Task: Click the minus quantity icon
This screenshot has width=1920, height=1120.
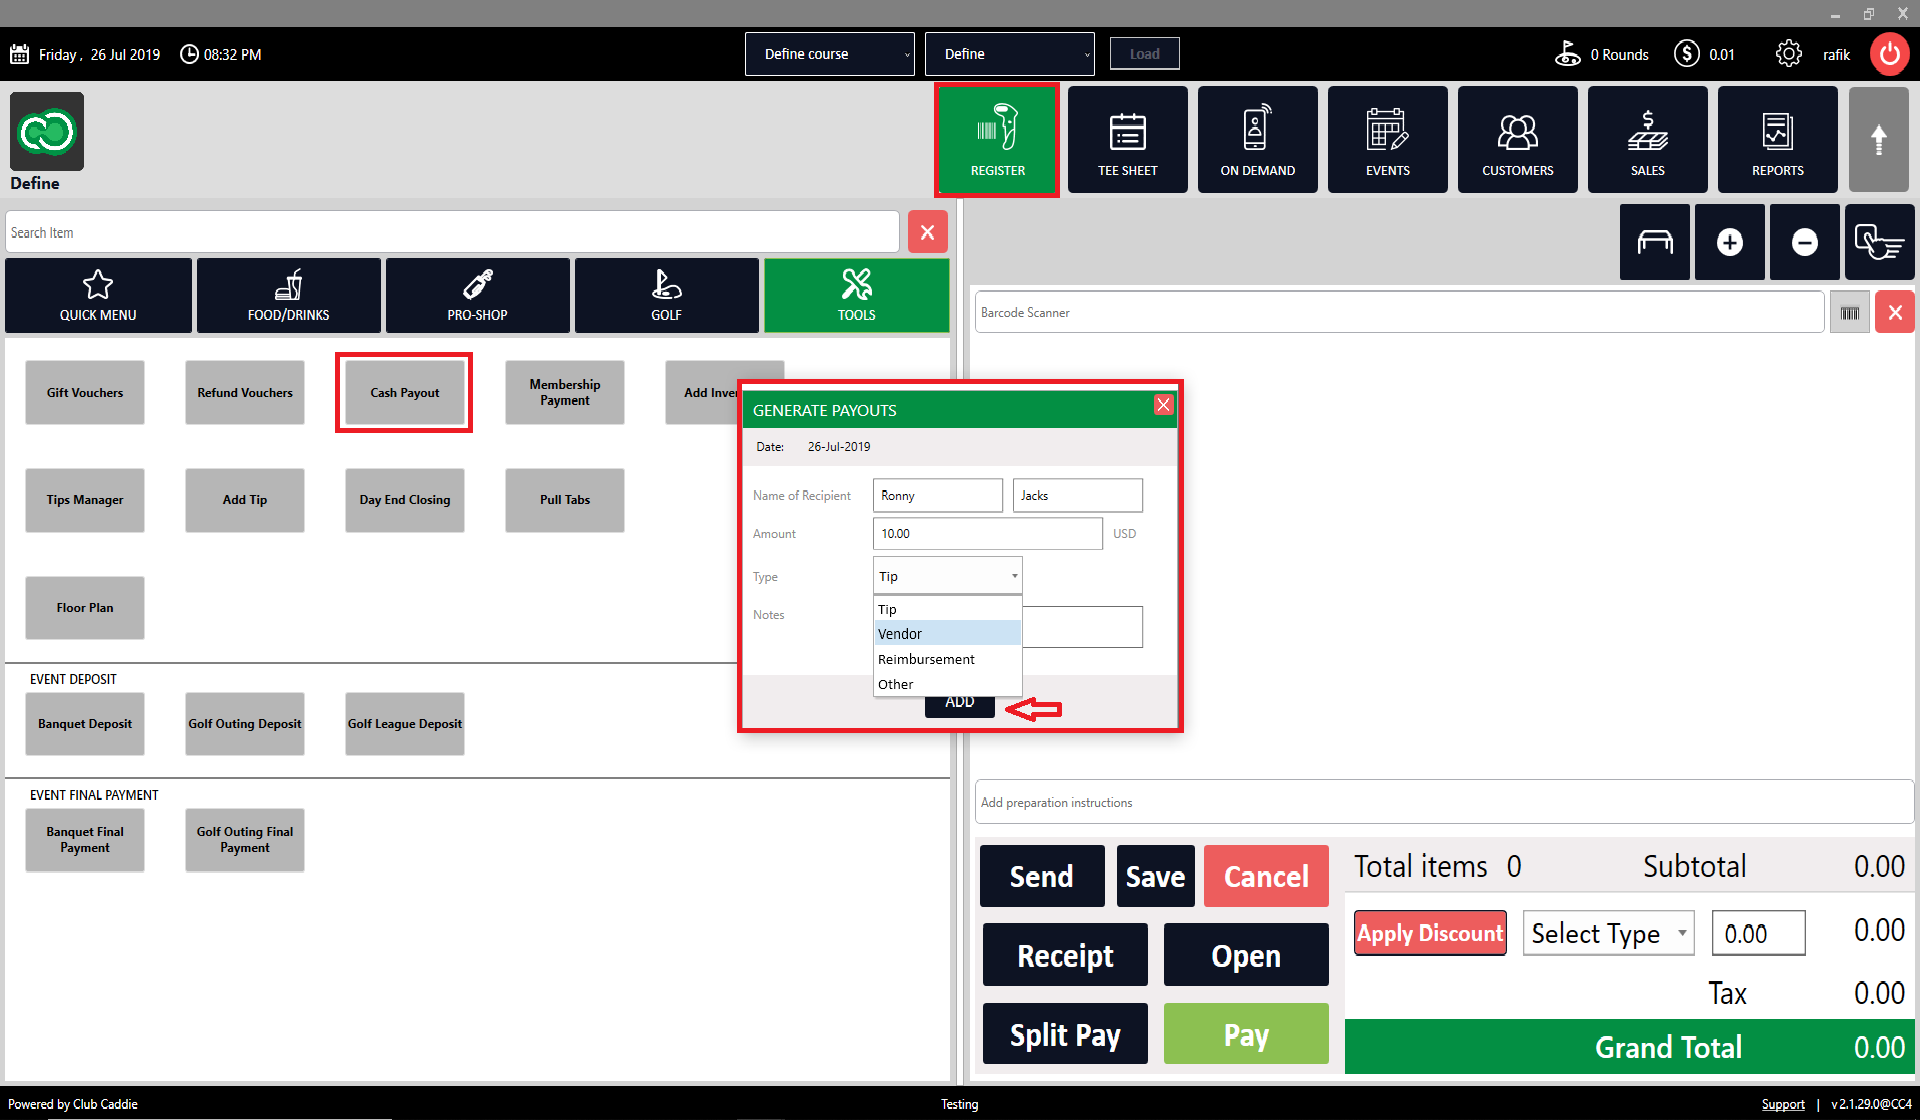Action: click(x=1804, y=242)
